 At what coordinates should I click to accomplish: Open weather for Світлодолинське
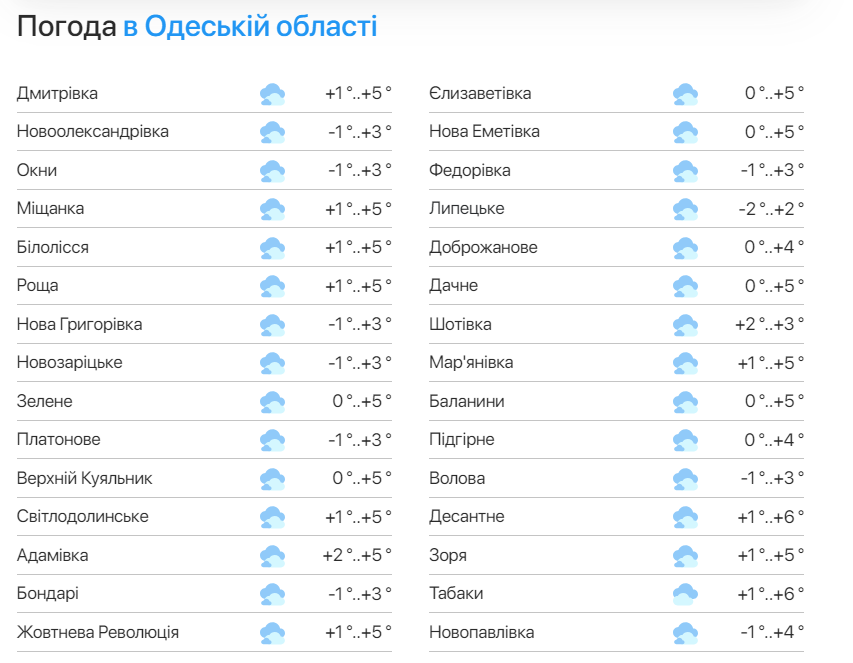tap(83, 517)
